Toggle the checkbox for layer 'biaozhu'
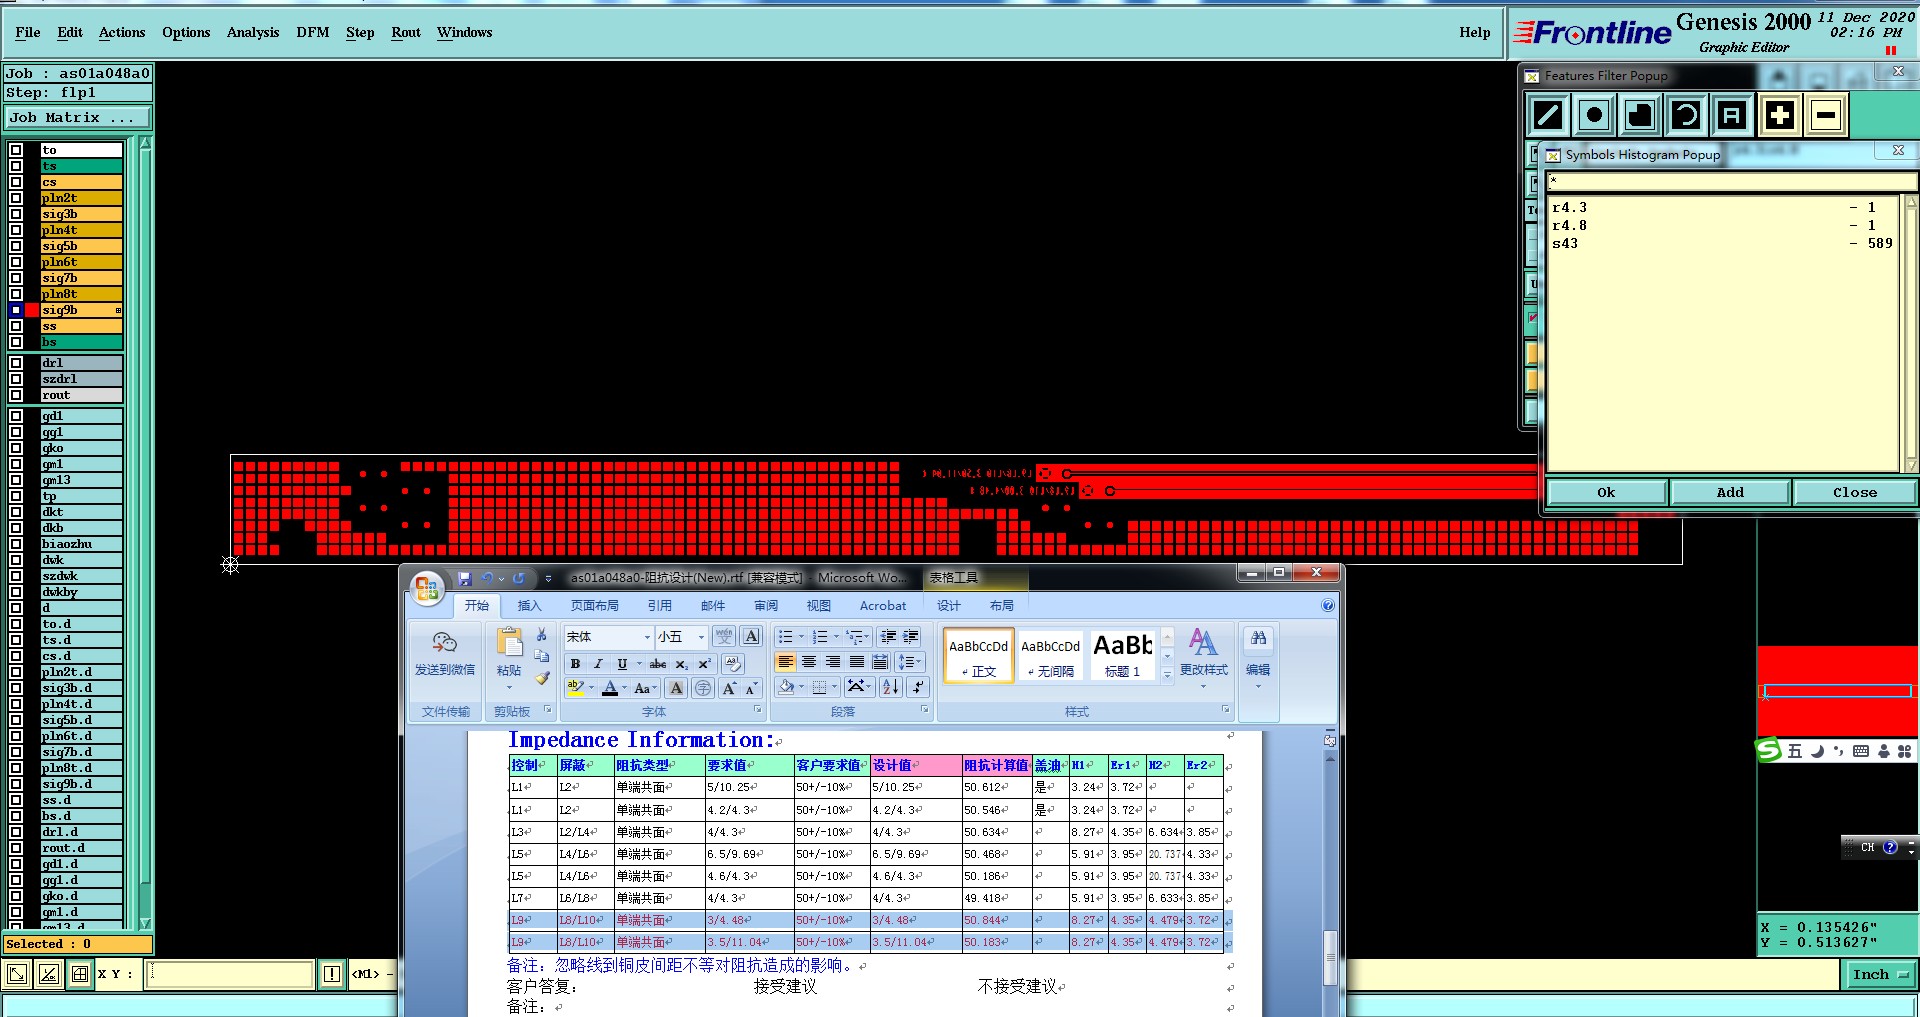1920x1017 pixels. coord(16,544)
